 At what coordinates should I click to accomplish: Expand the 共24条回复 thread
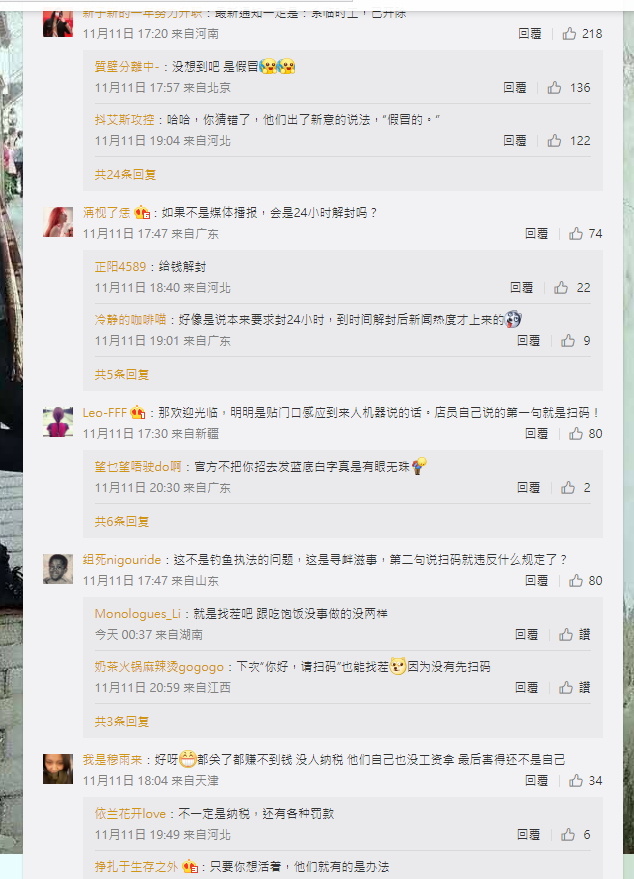tap(125, 174)
